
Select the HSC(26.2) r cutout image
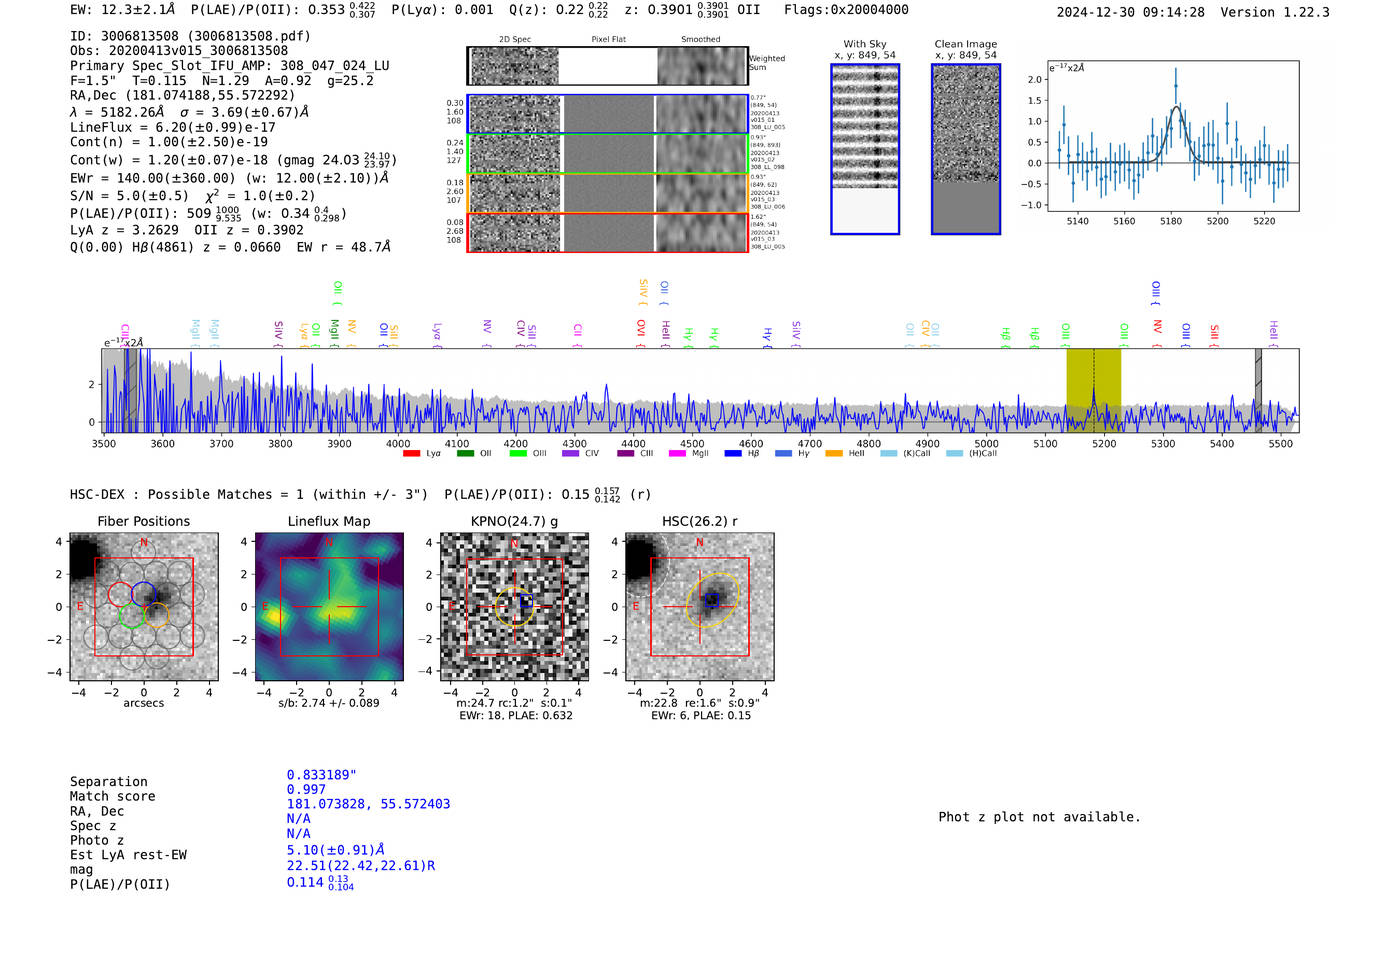[x=699, y=606]
